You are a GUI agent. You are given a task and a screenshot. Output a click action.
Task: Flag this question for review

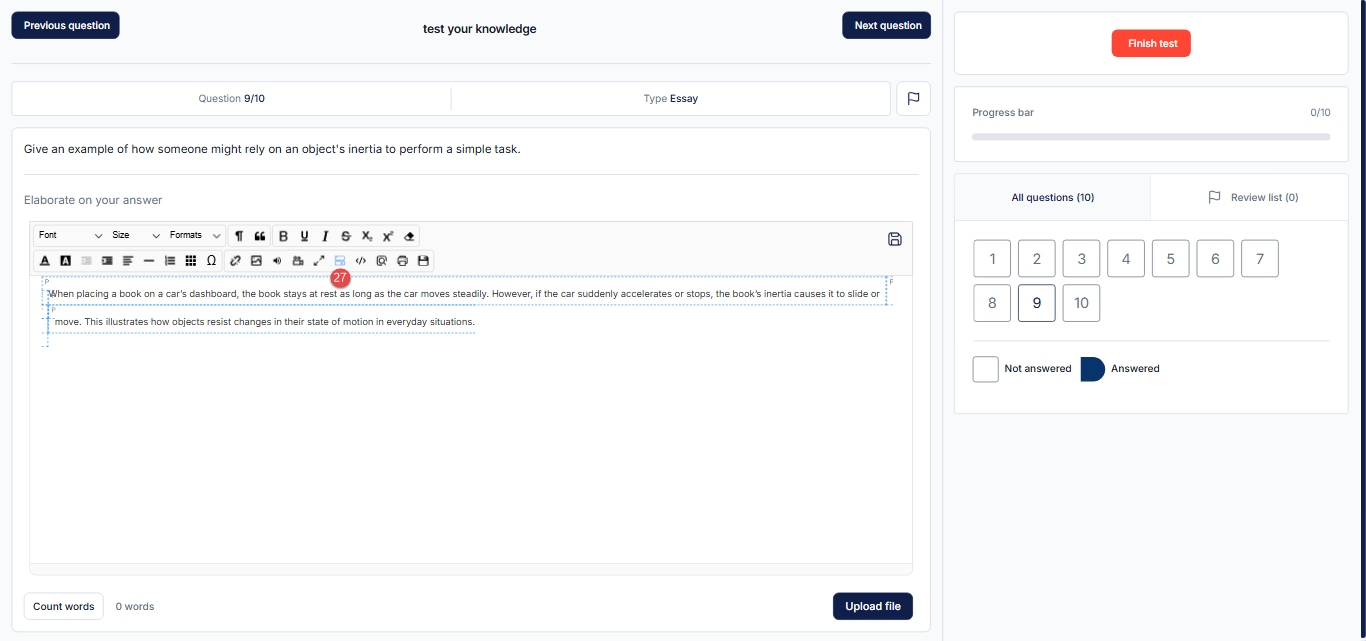point(913,99)
